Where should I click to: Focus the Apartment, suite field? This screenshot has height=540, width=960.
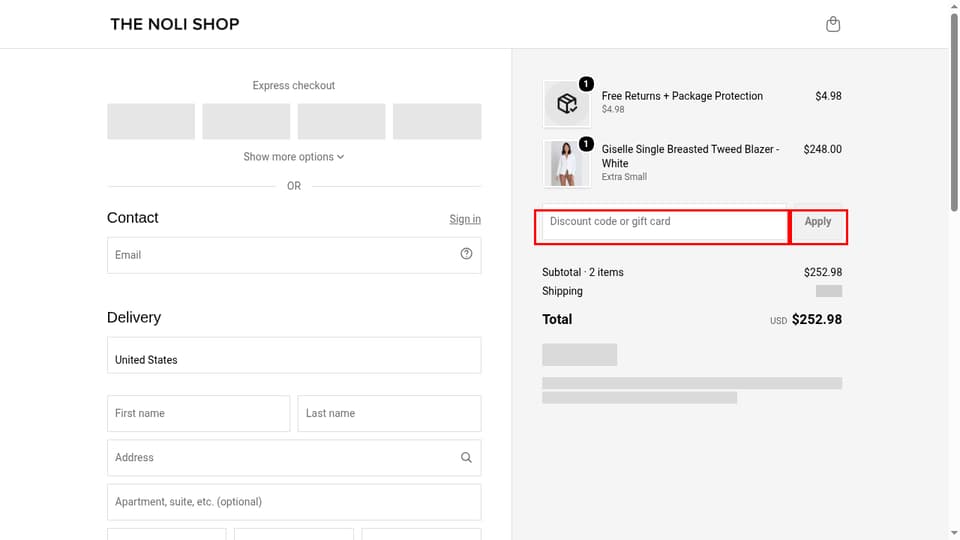[x=294, y=502]
